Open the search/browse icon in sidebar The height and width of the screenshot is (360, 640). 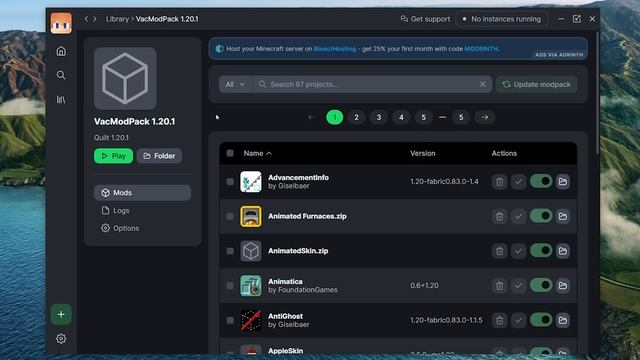(x=61, y=75)
